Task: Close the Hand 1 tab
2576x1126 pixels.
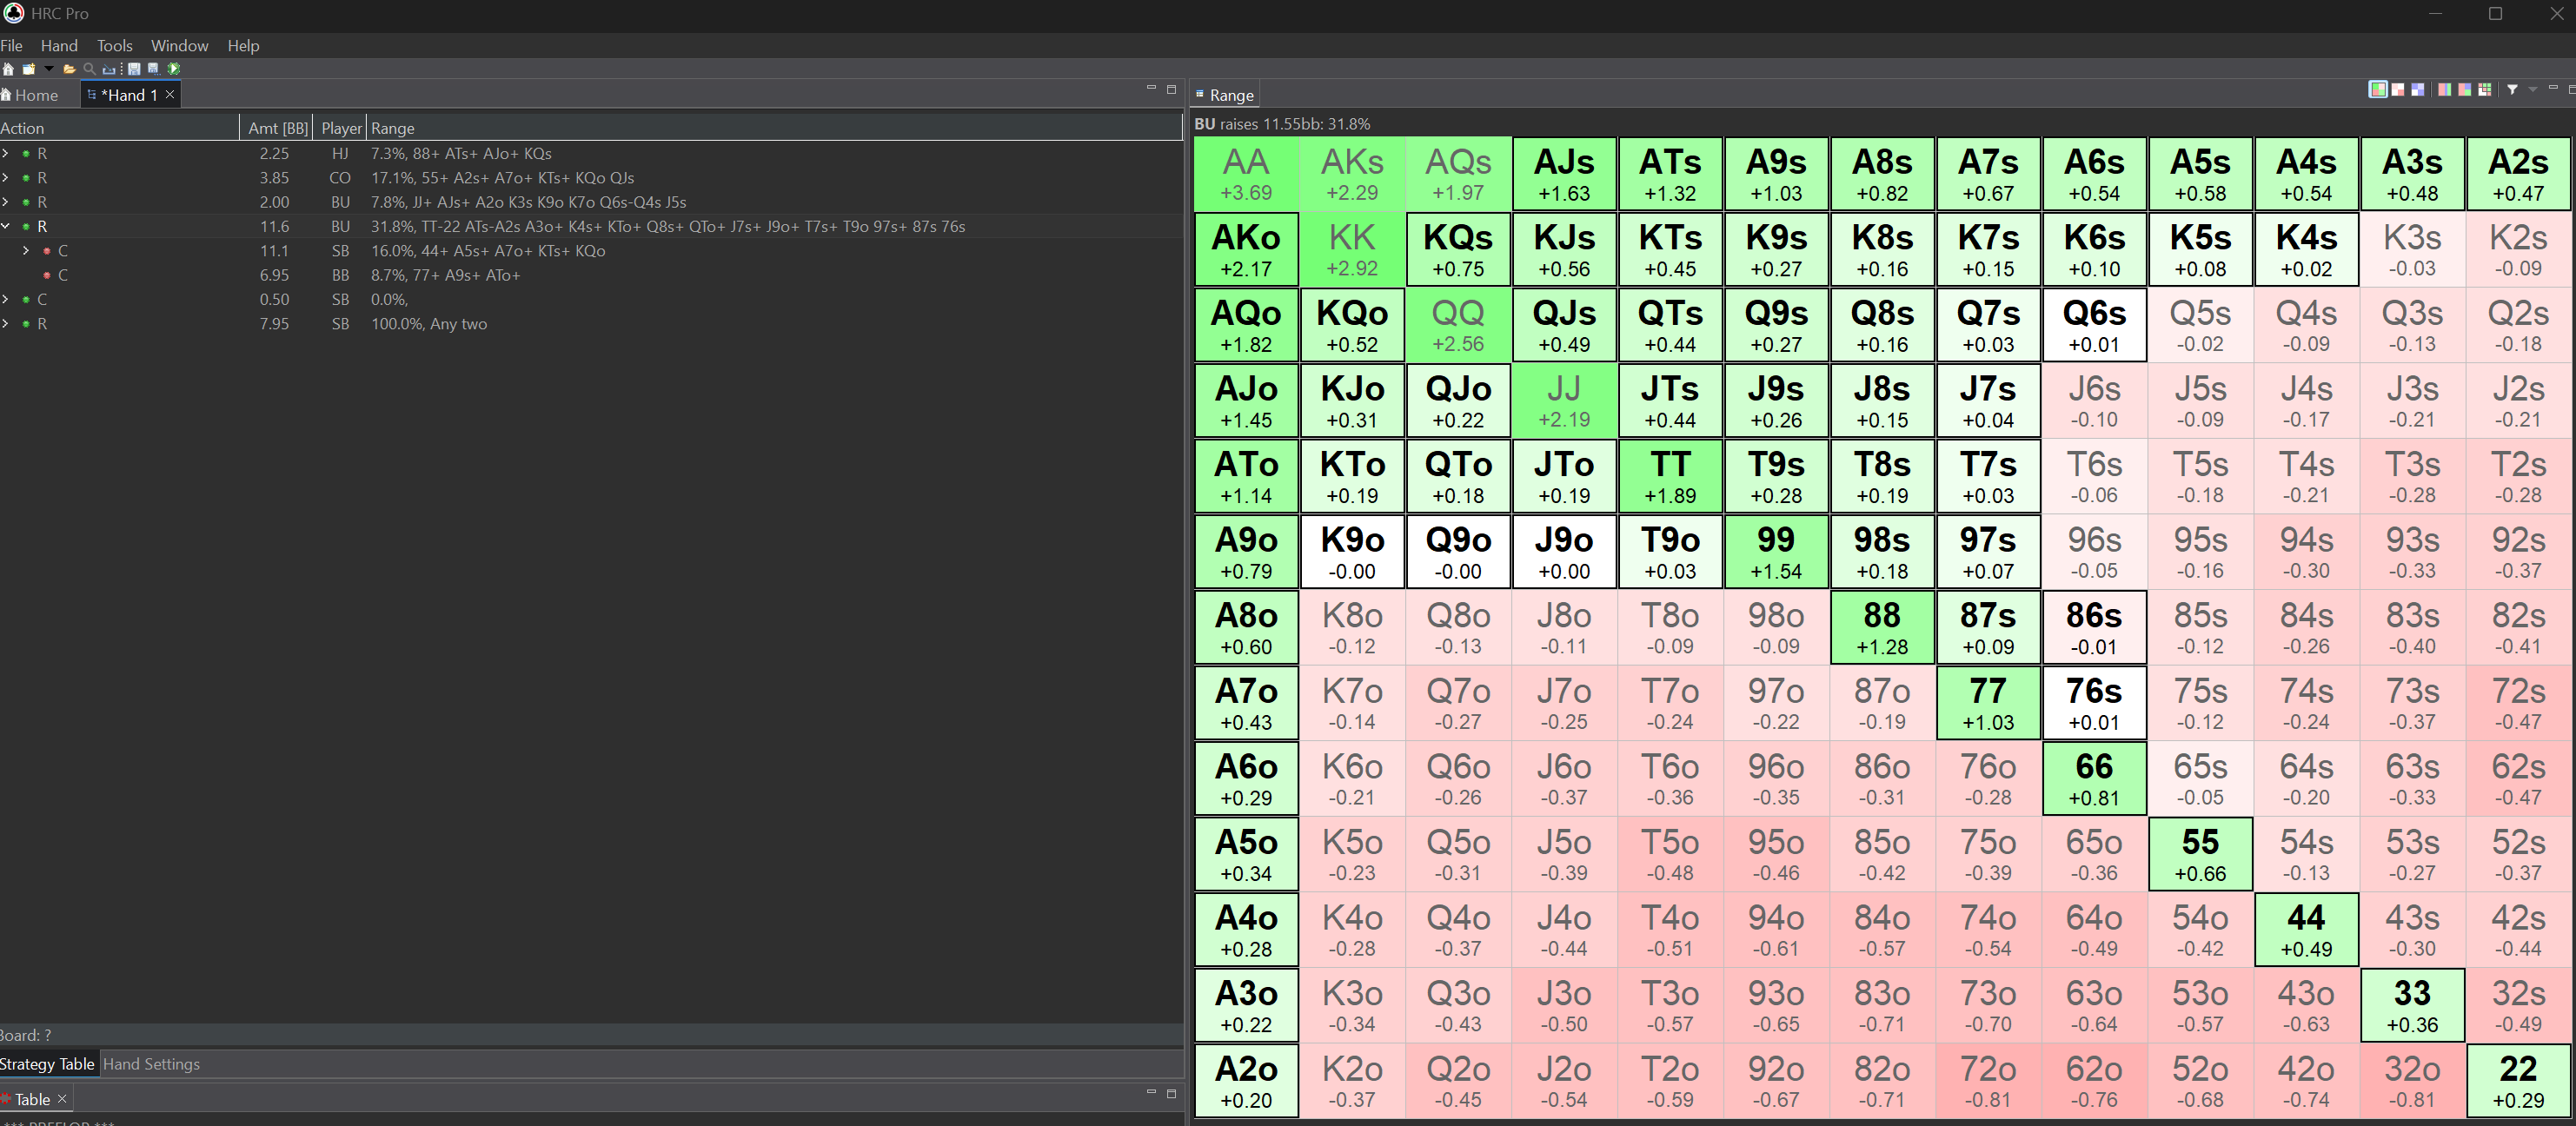Action: pyautogui.click(x=170, y=94)
